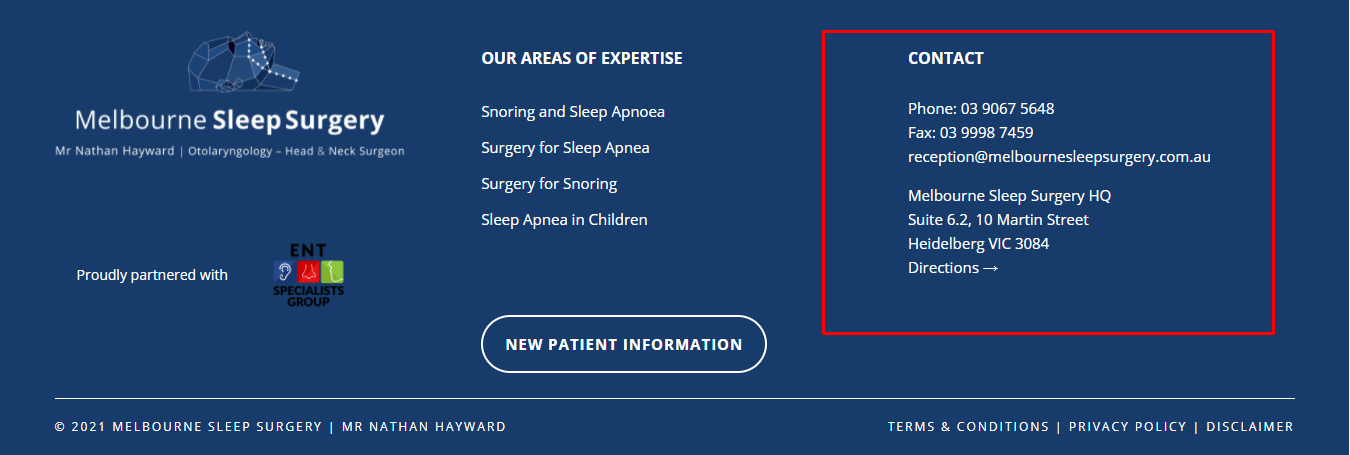Click the Our Areas of Expertise heading
1350x455 pixels.
[x=582, y=58]
